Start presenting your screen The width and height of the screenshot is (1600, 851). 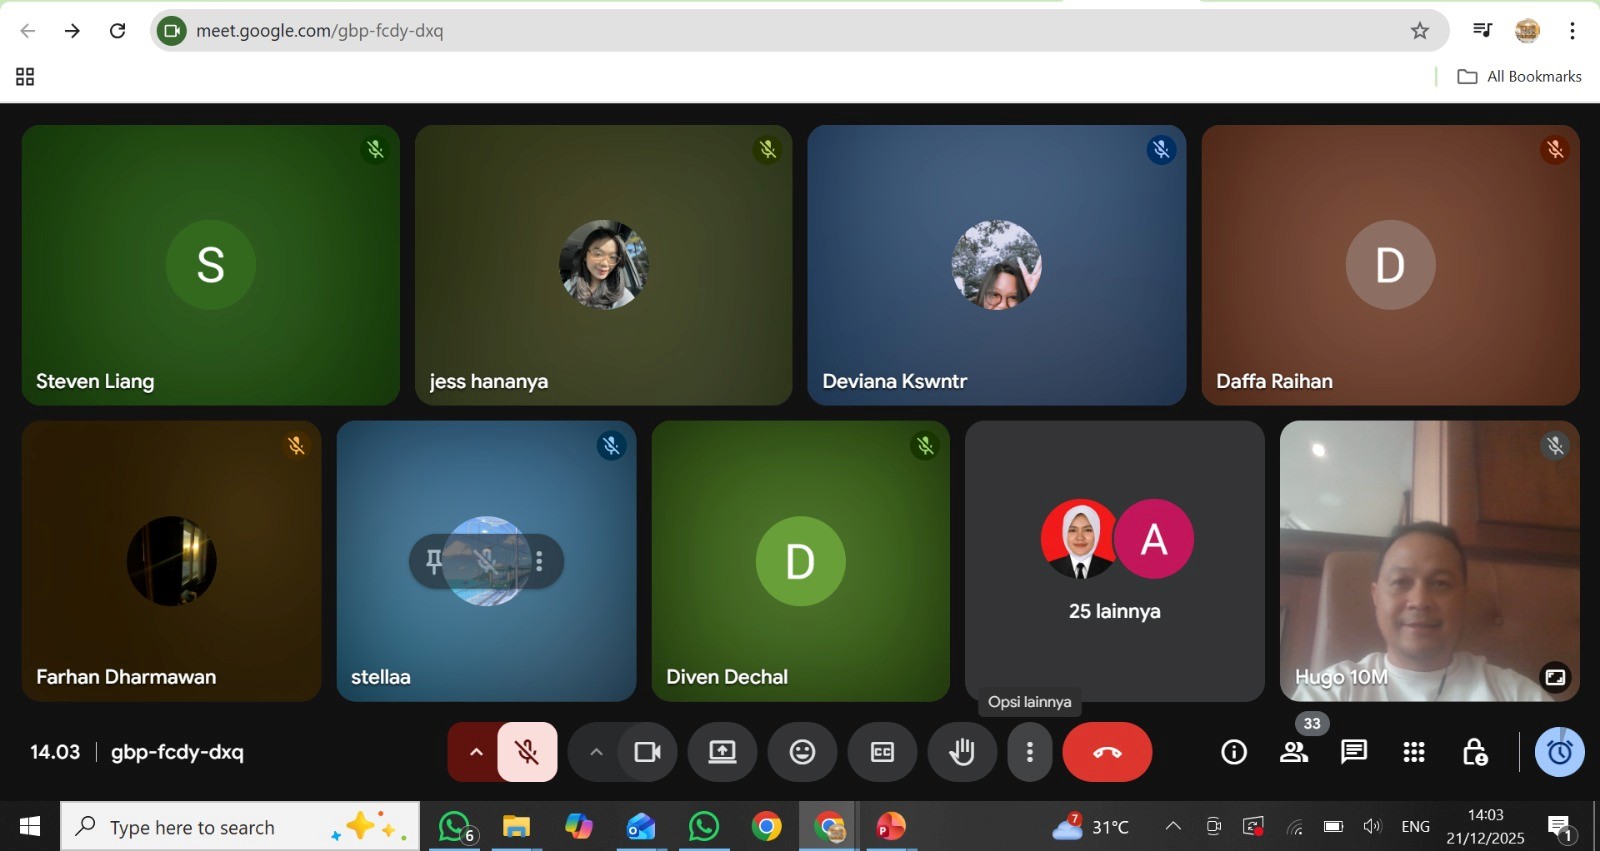[x=722, y=752]
